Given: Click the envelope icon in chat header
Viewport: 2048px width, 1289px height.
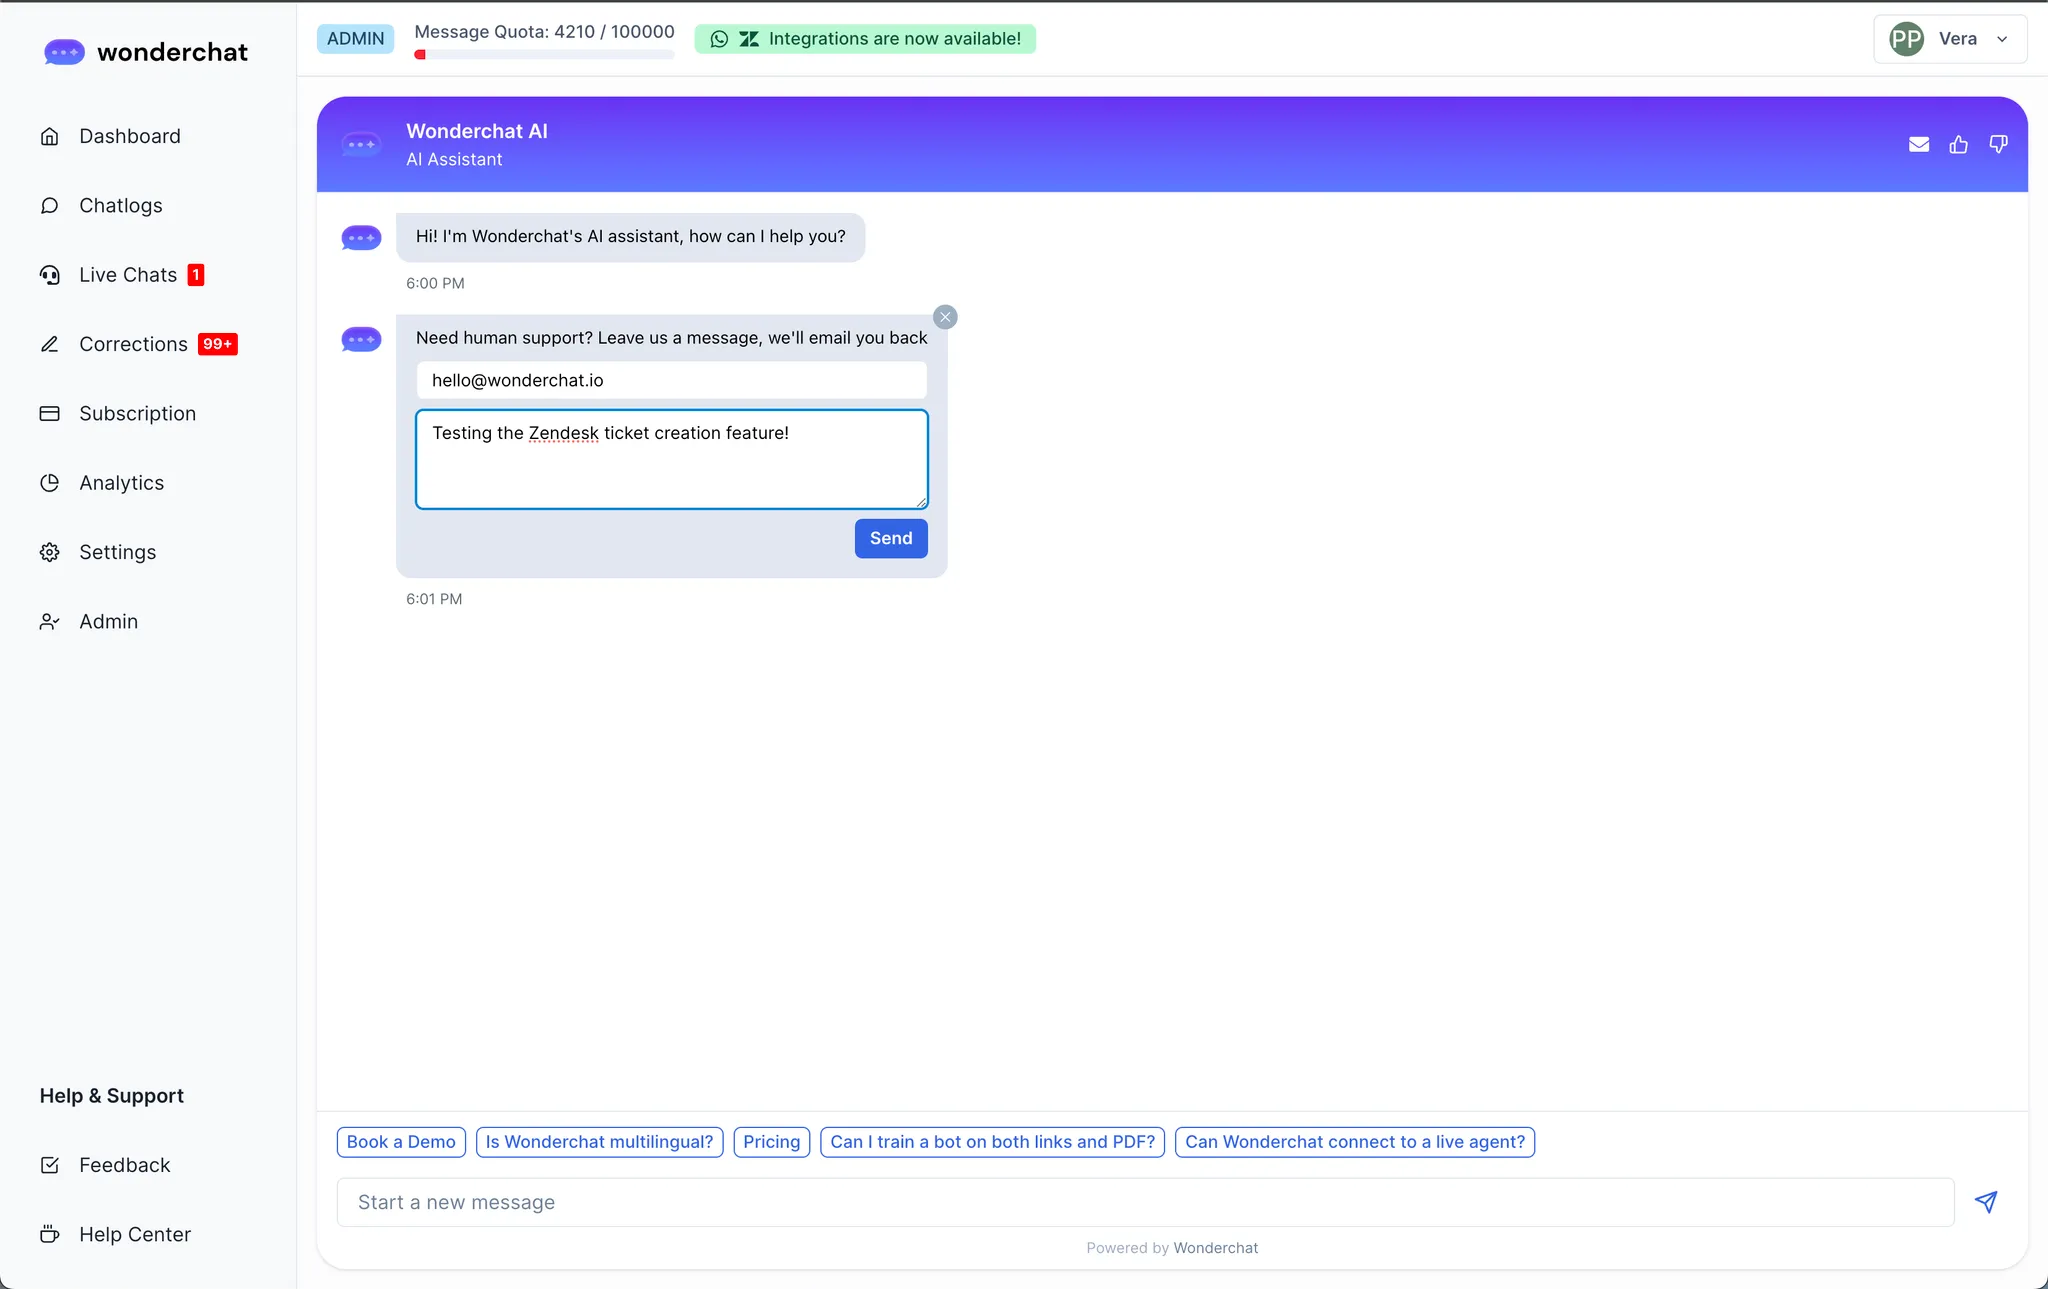Looking at the screenshot, I should click(1918, 144).
